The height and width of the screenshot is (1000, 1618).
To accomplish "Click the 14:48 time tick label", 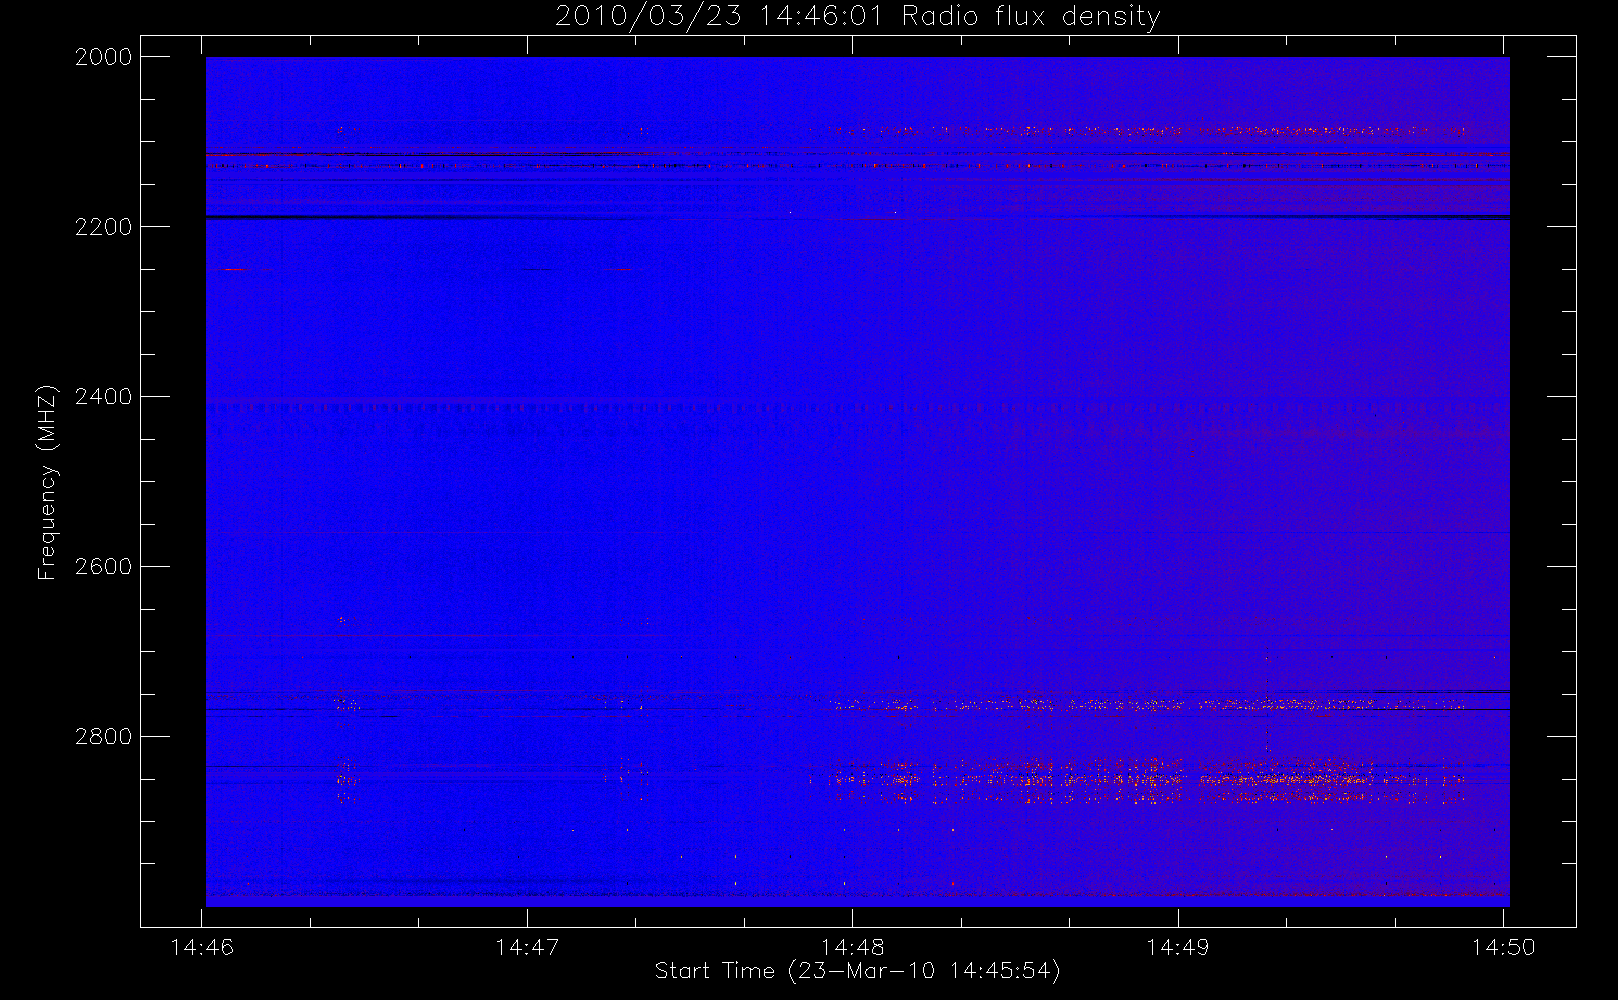I will 852,947.
